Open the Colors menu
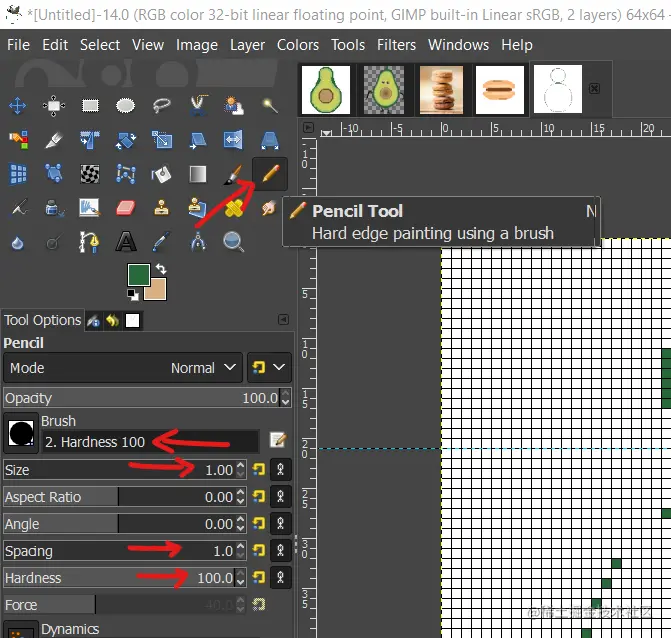 click(298, 45)
